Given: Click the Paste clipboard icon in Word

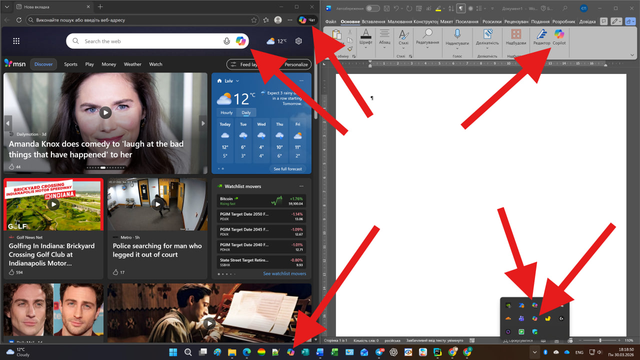Looking at the screenshot, I should tap(337, 35).
